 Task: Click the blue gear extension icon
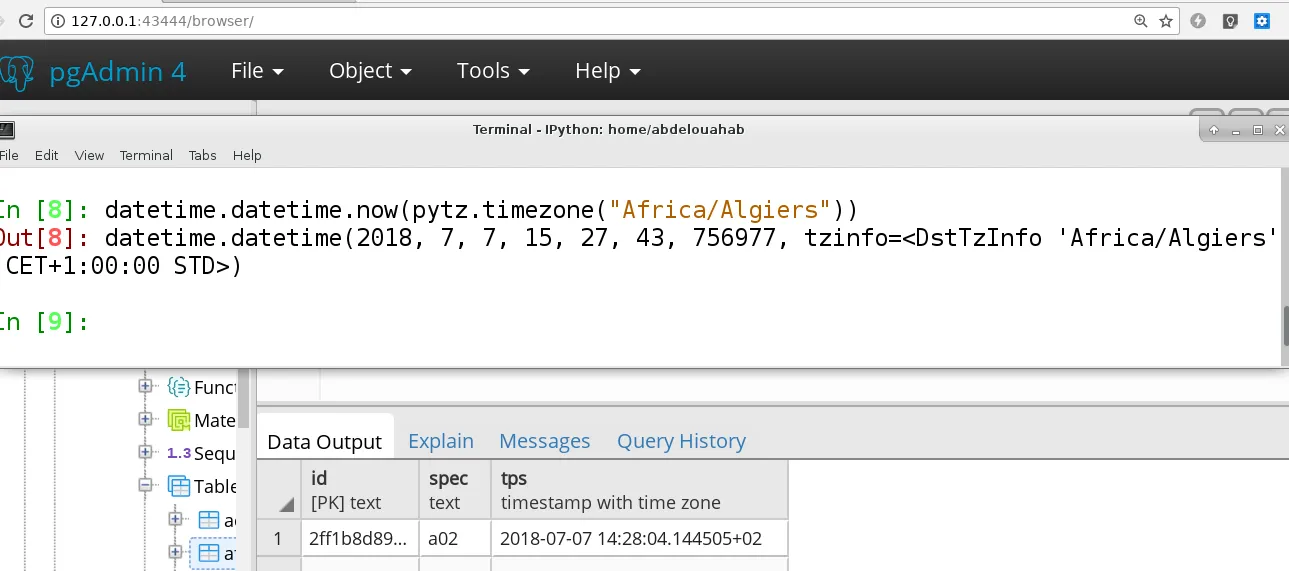(x=1262, y=21)
